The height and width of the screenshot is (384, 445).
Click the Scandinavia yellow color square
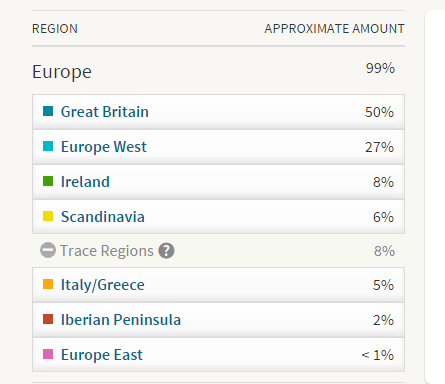pyautogui.click(x=48, y=216)
